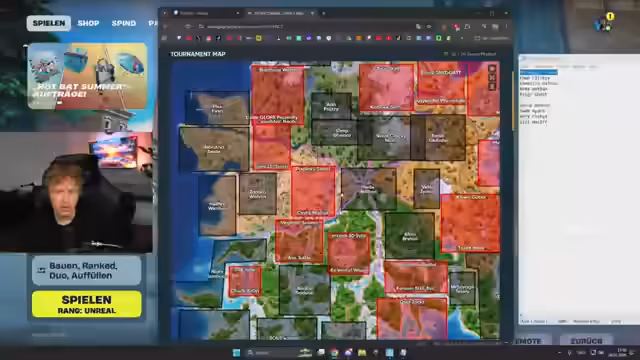
Task: Open the new tab plus button
Action: pos(324,13)
